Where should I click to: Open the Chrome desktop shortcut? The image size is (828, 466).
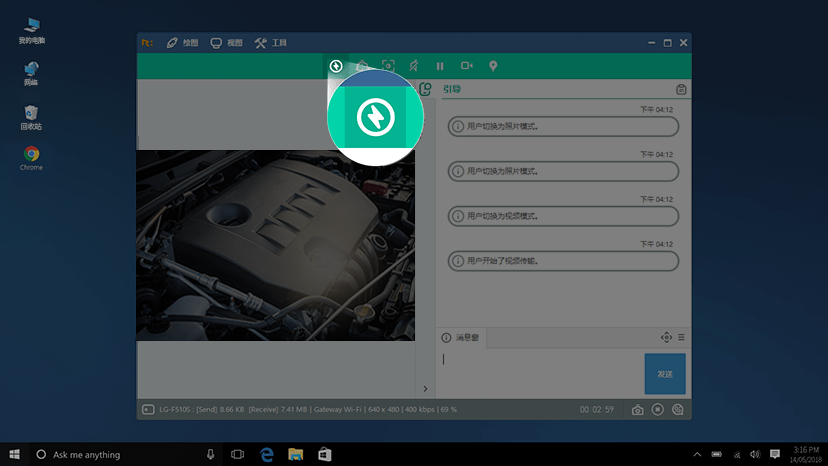(x=31, y=158)
